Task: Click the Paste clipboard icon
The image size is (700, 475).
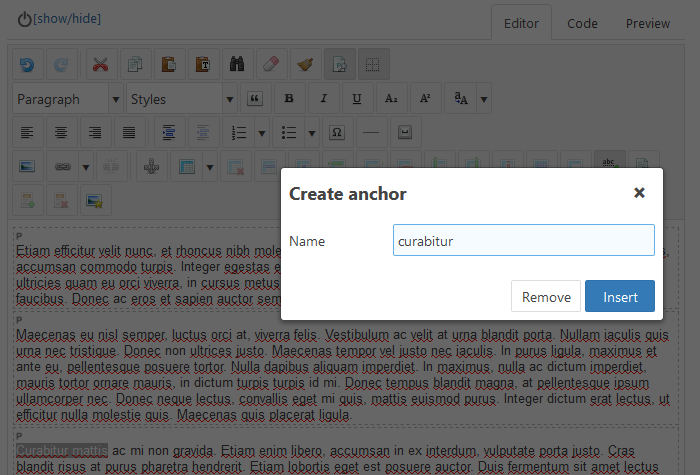Action: click(x=169, y=65)
